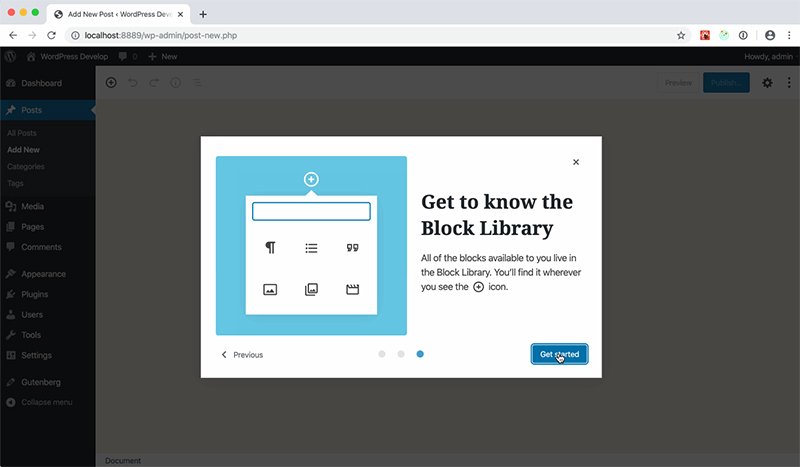
Task: Open the browser profile avatar
Action: pos(770,35)
